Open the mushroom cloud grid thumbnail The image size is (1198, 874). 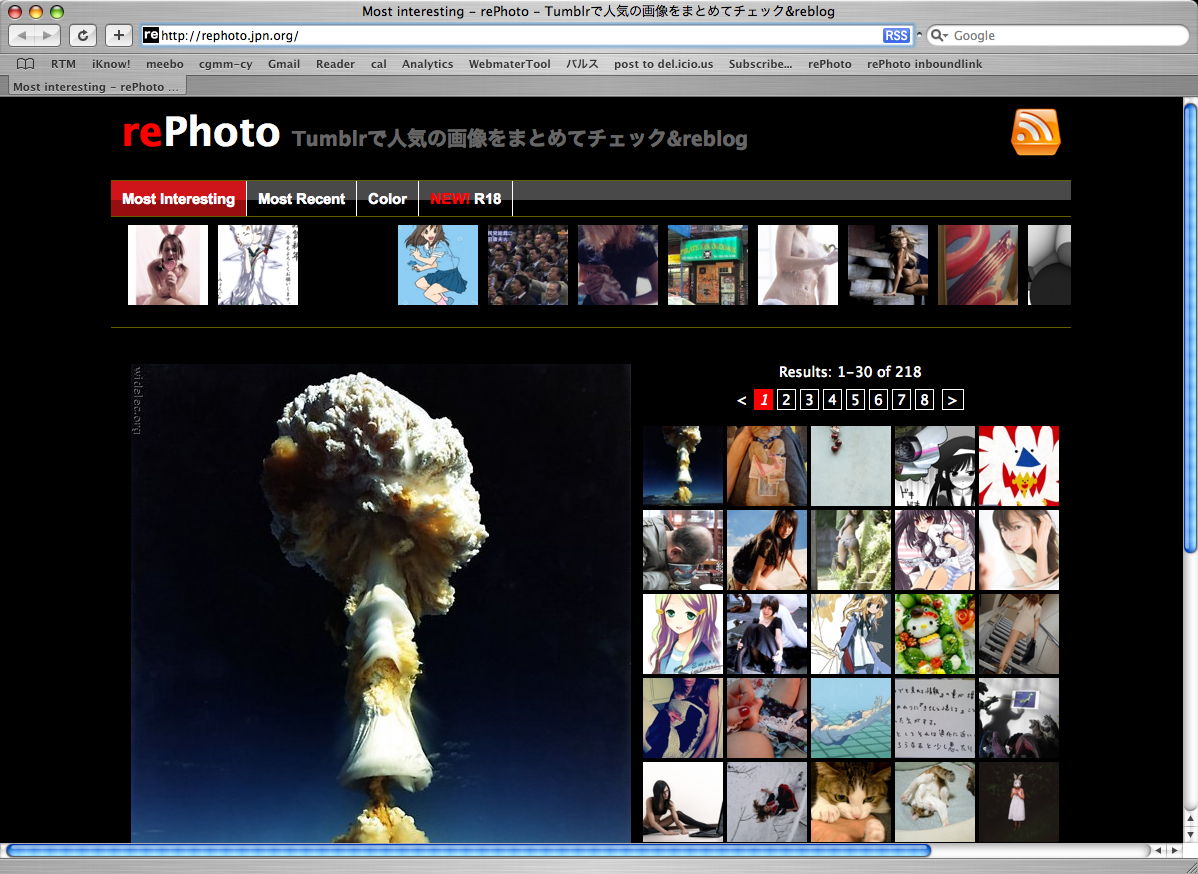coord(683,466)
